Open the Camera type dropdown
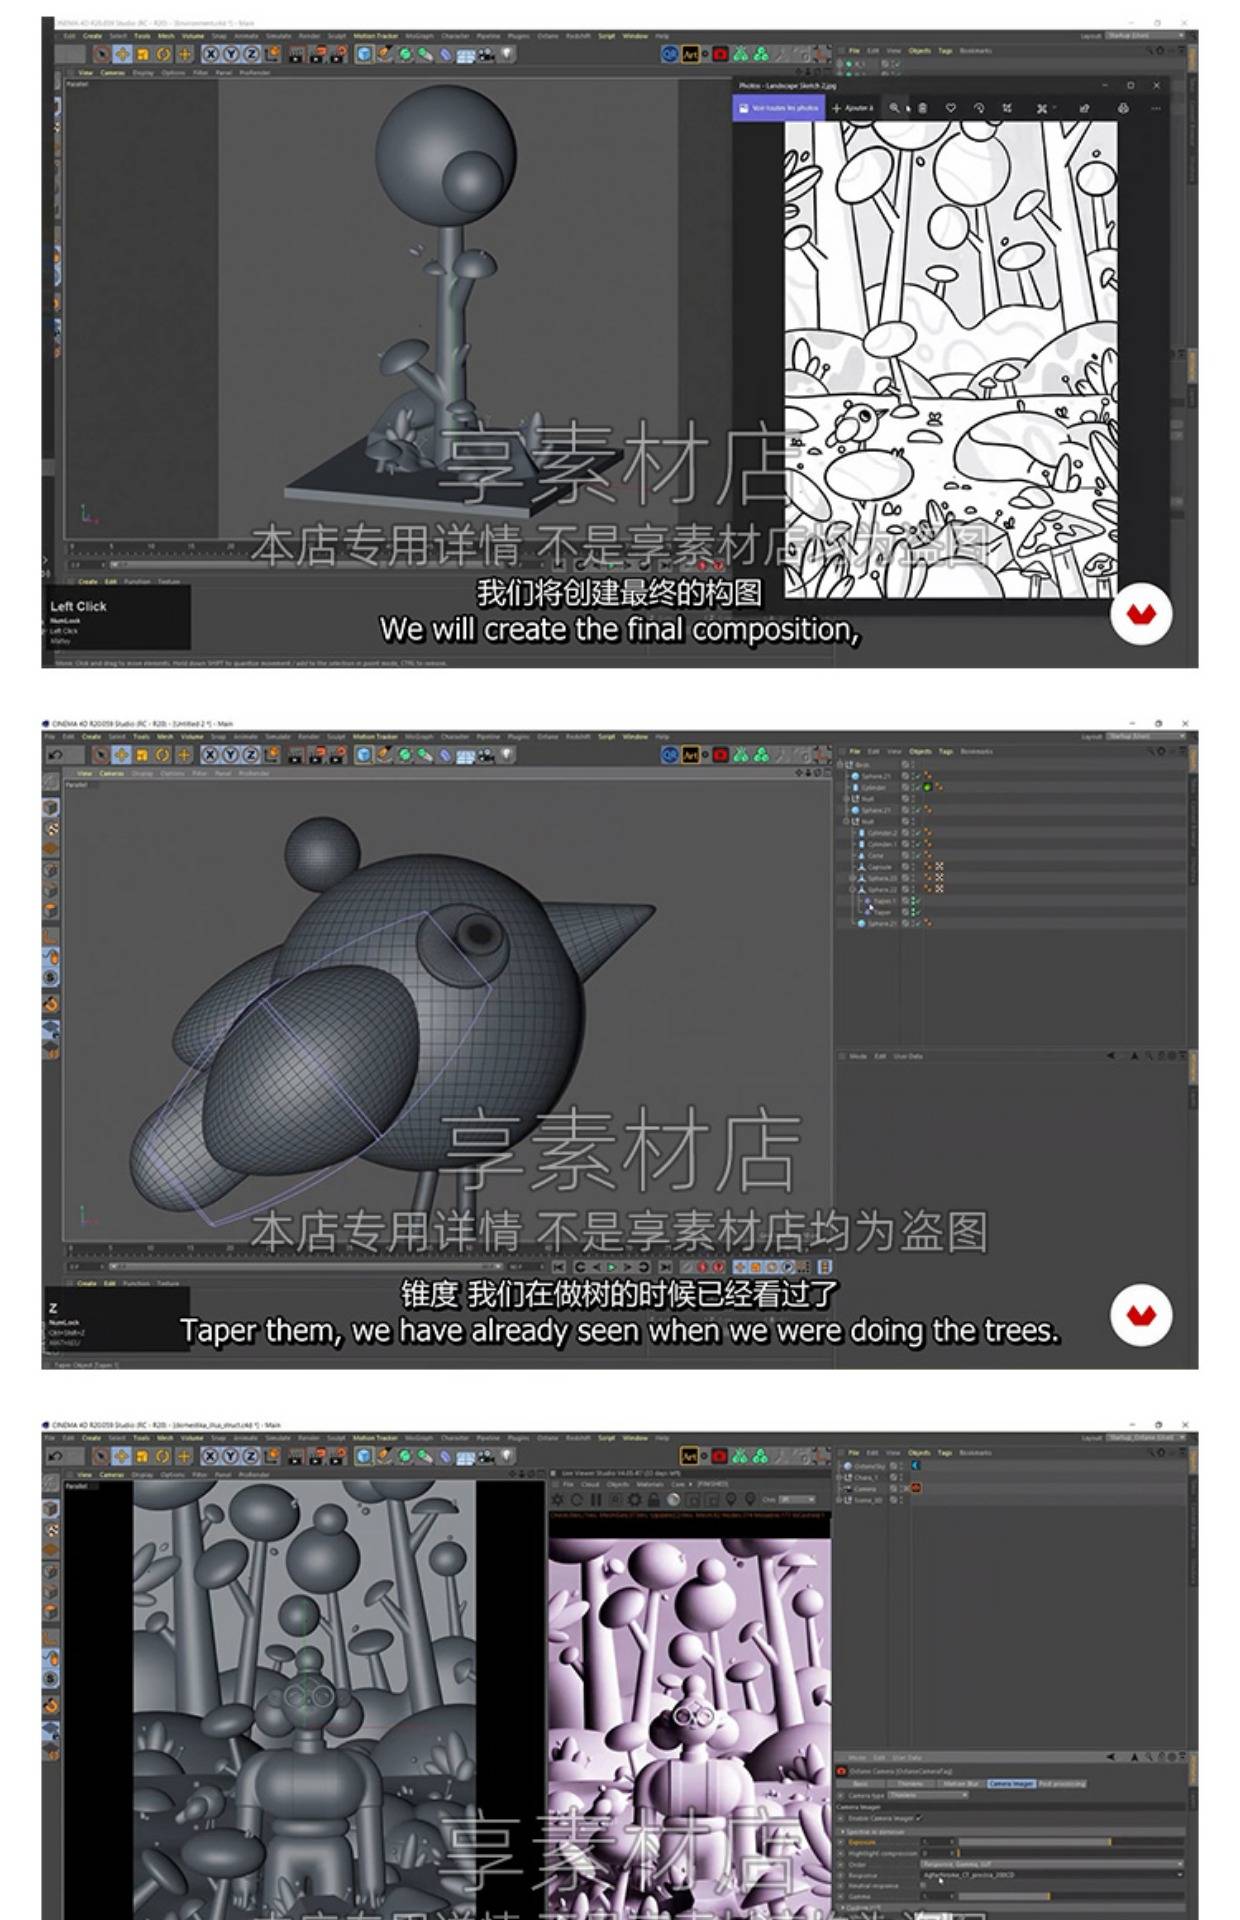 click(x=928, y=1795)
